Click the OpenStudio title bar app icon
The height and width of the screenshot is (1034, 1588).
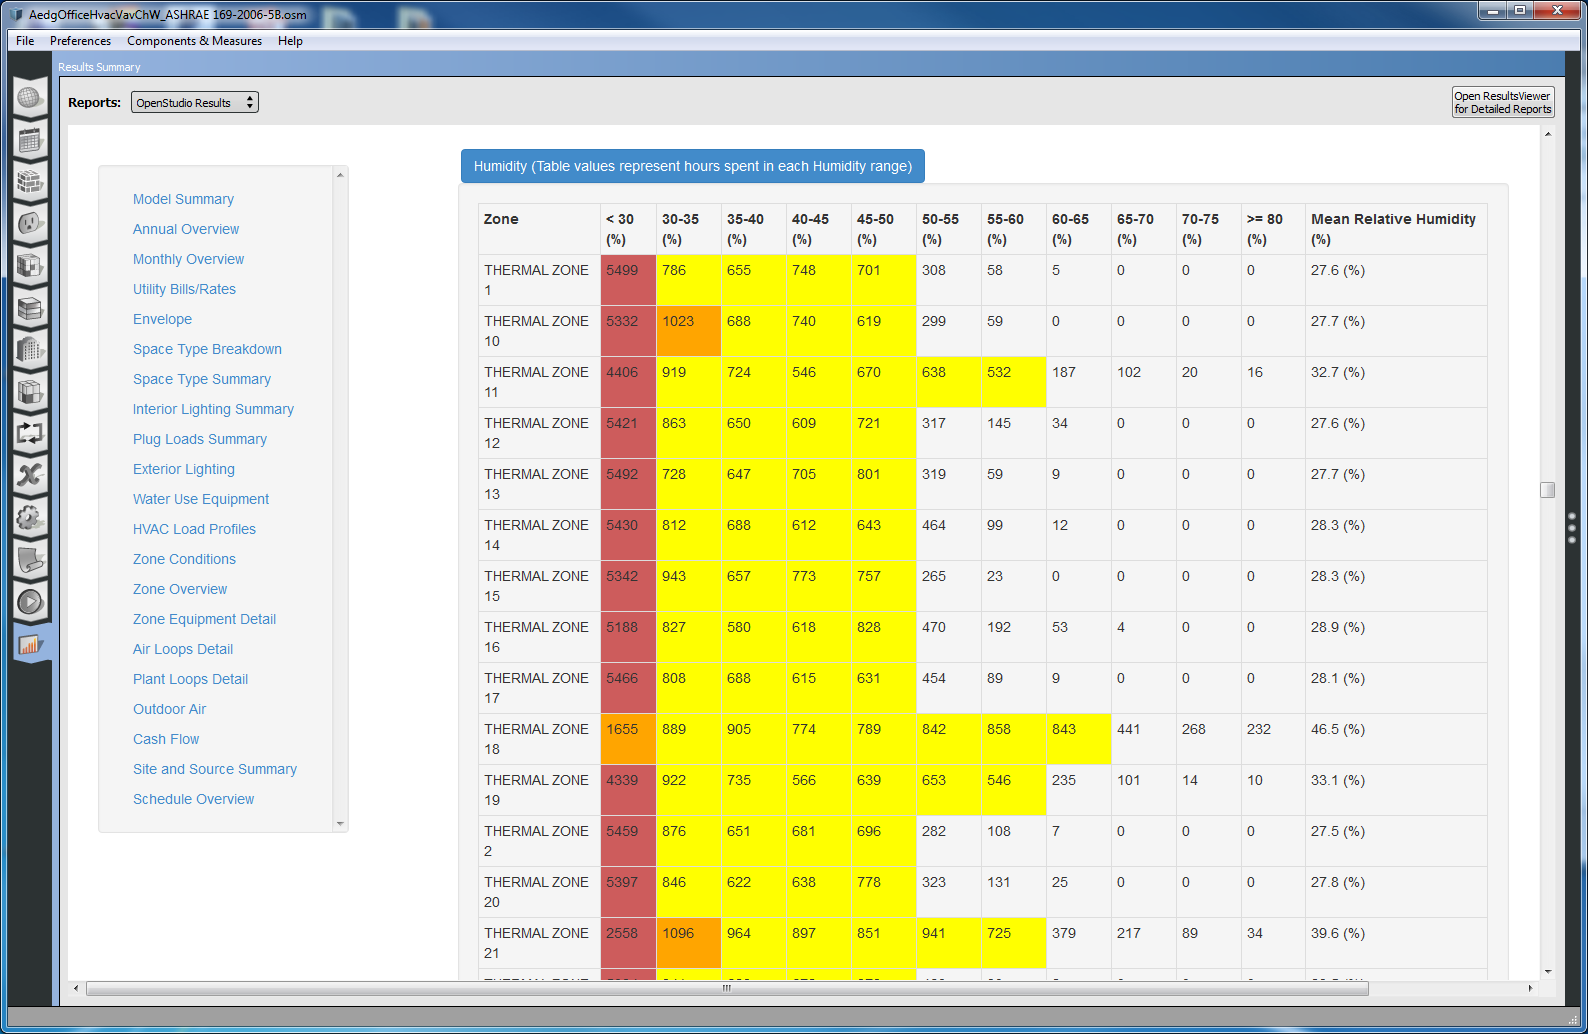pos(16,15)
